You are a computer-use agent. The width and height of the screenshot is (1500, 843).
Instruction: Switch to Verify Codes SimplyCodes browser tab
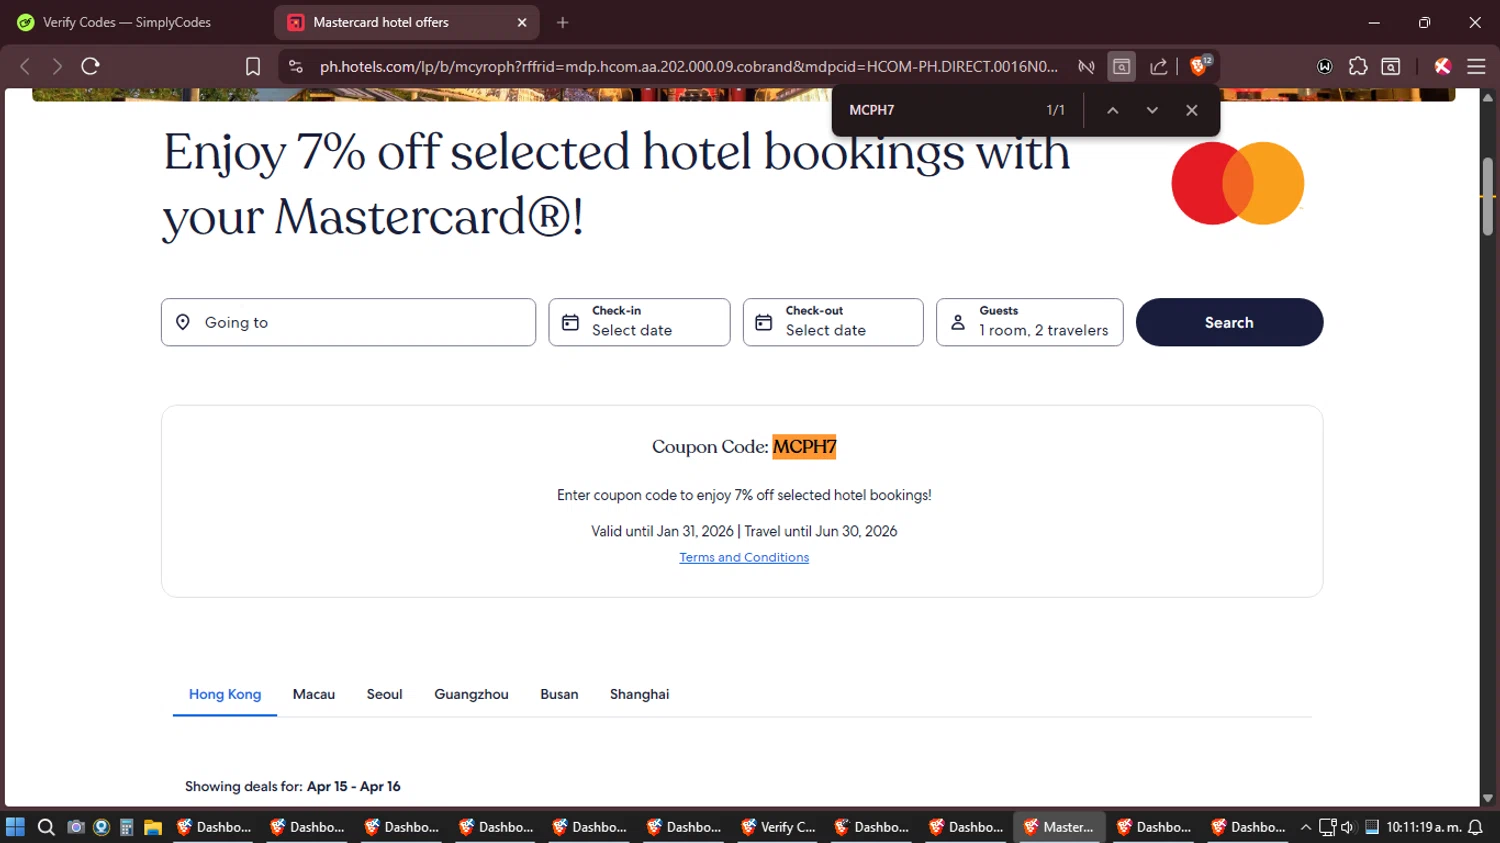coord(127,22)
